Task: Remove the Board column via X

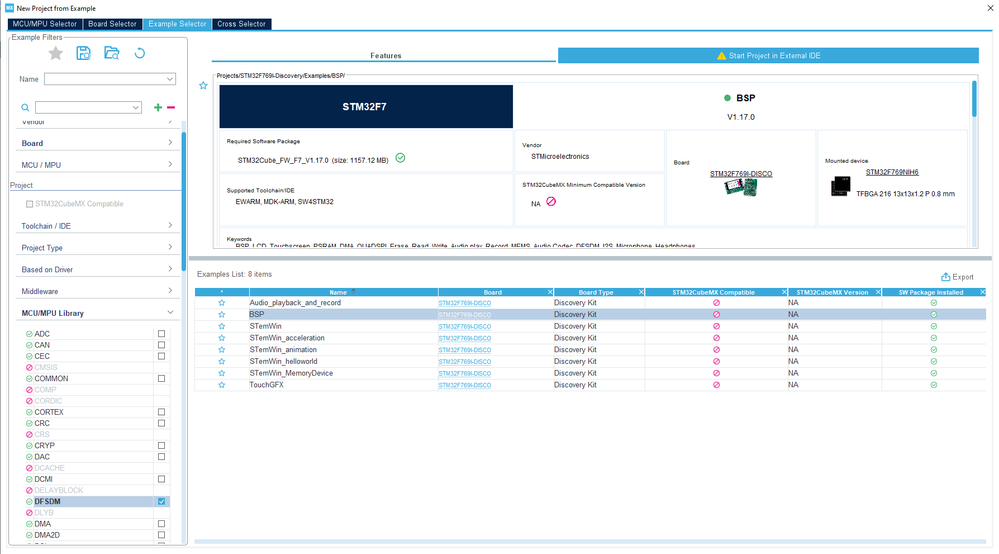Action: click(x=550, y=292)
